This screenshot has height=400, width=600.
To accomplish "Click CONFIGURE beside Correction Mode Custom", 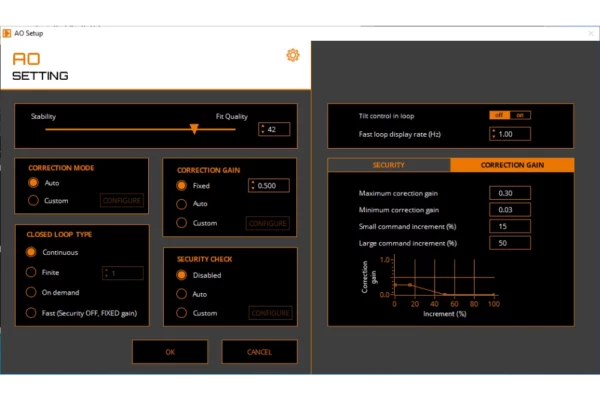I will (x=122, y=201).
